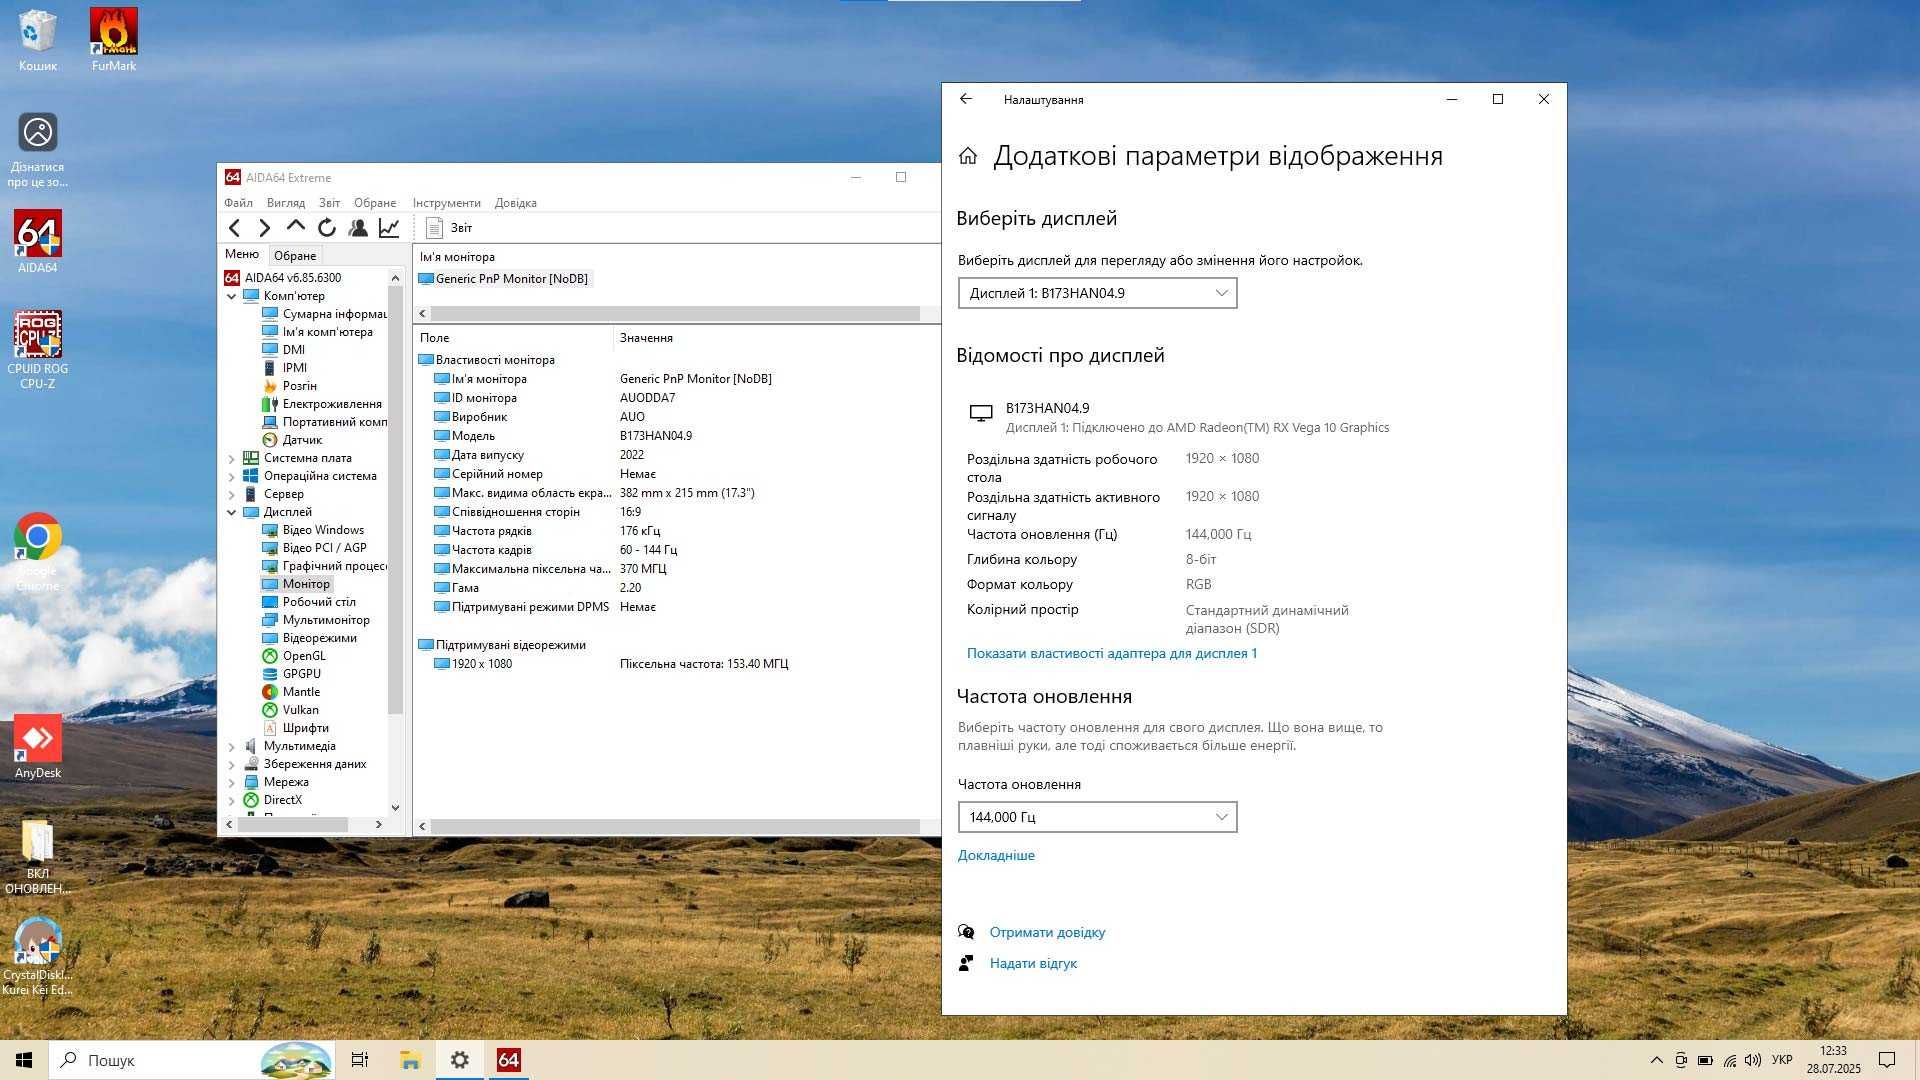Select AIDA64 desktop shortcut
Screen dimensions: 1920x1080
click(x=38, y=241)
